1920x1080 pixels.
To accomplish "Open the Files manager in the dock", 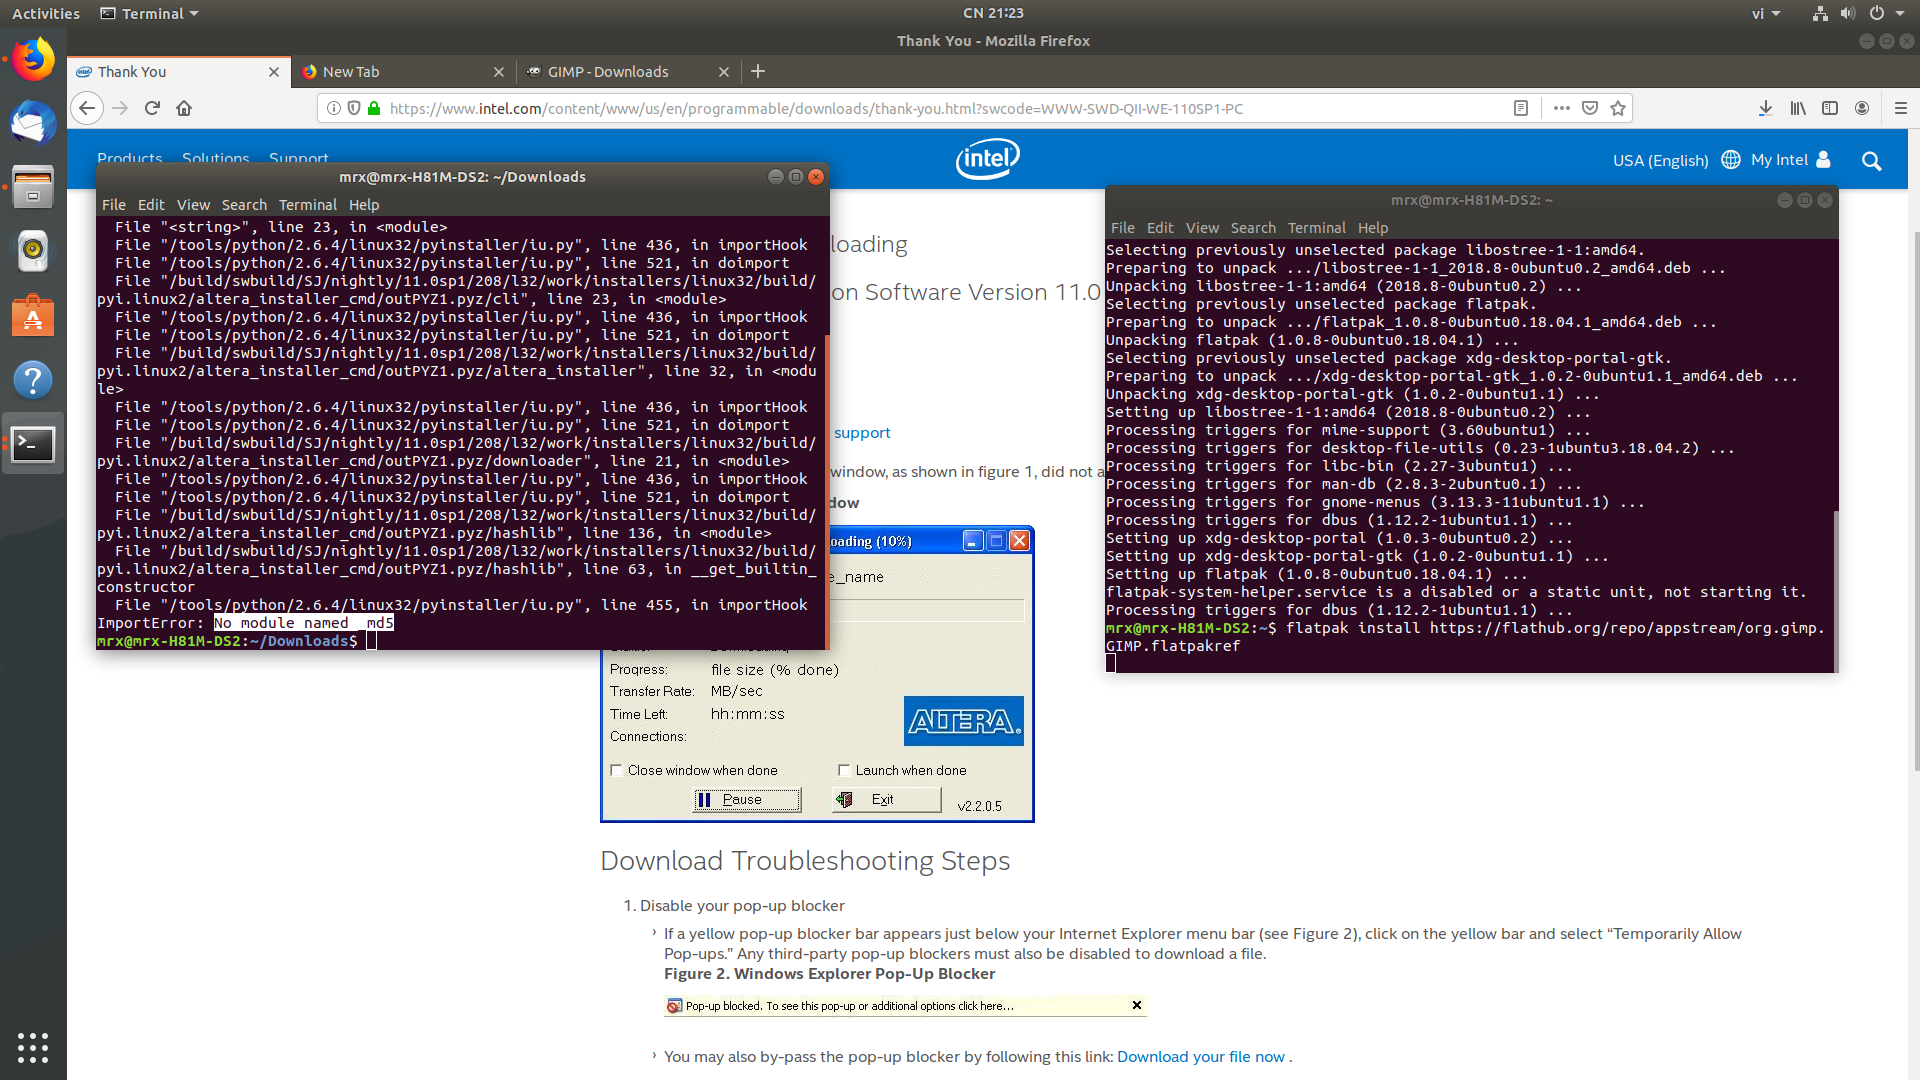I will pyautogui.click(x=33, y=187).
